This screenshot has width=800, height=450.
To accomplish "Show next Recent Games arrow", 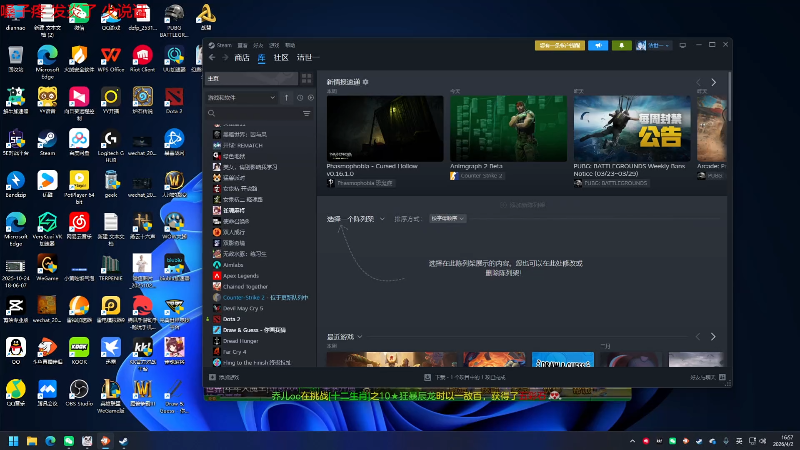I will pos(713,337).
